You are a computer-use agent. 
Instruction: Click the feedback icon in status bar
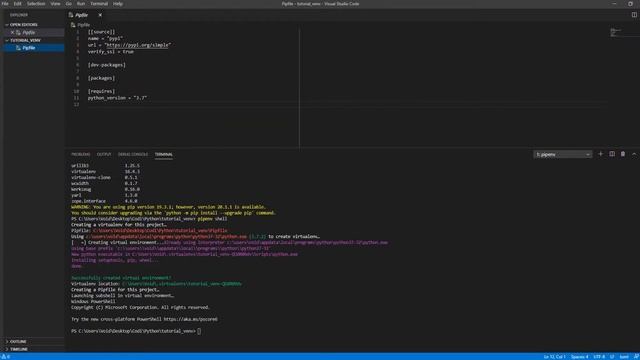[x=636, y=357]
